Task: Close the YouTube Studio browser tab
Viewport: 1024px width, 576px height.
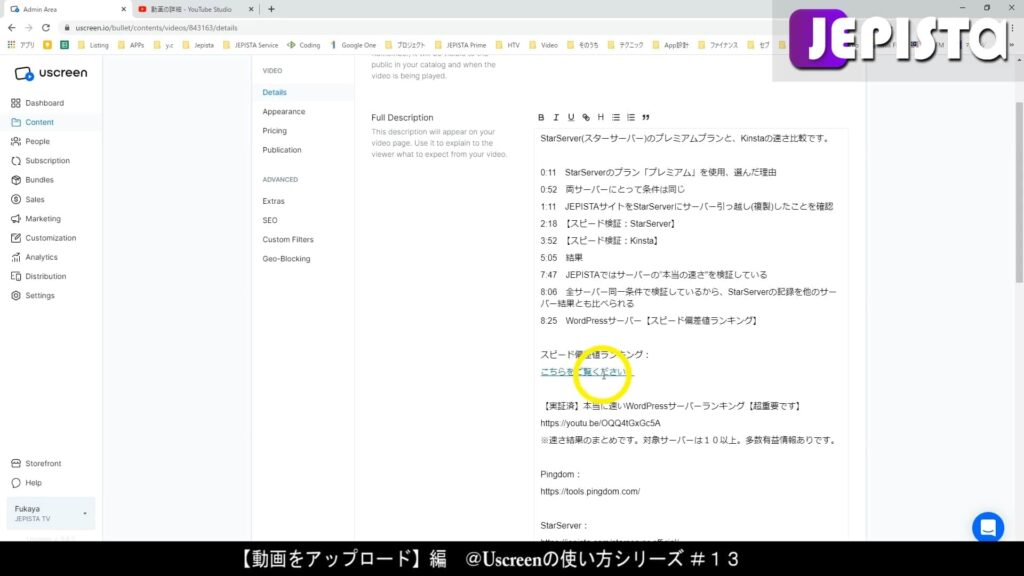Action: tap(251, 9)
